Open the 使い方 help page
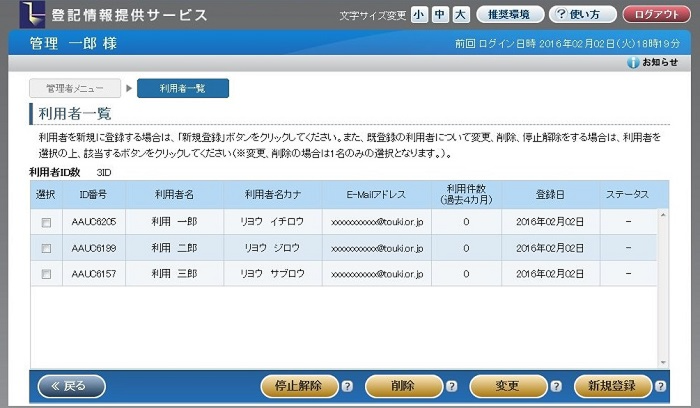The width and height of the screenshot is (700, 408). 582,14
